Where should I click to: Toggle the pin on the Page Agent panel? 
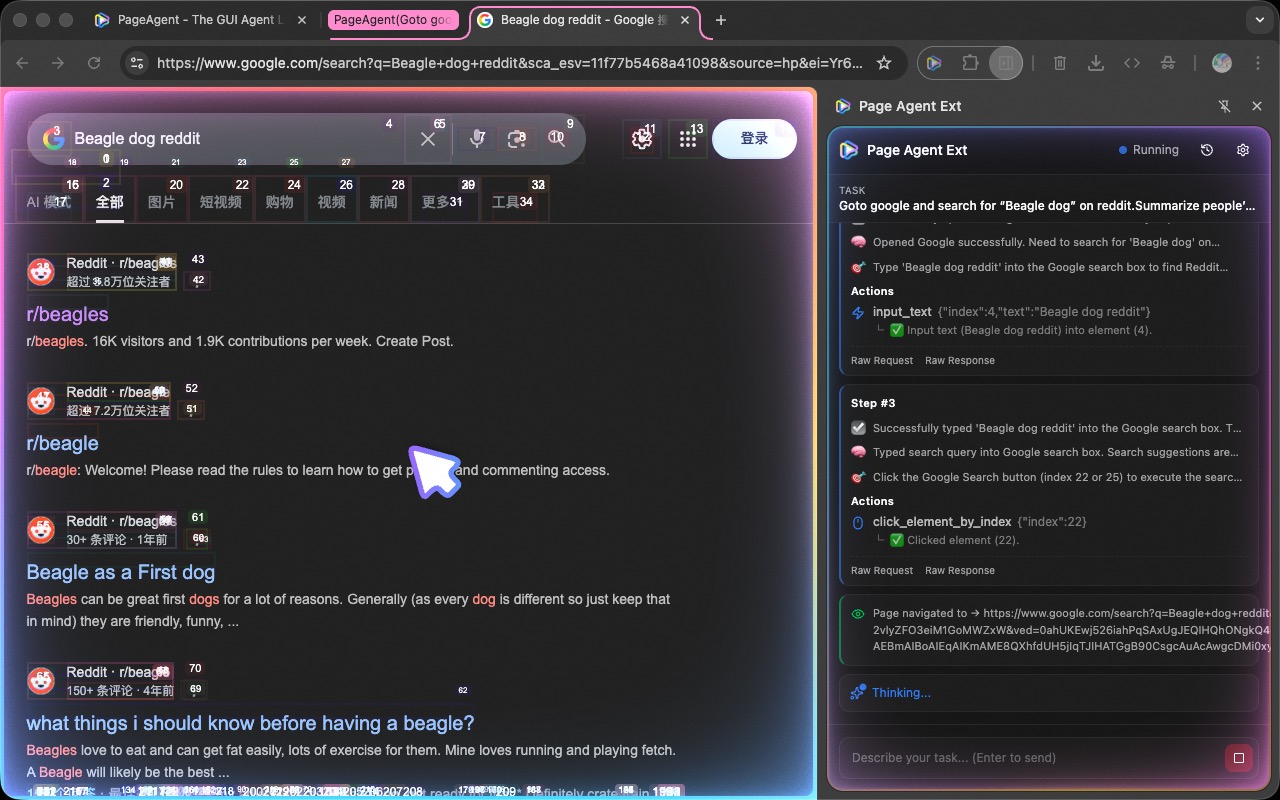1224,105
